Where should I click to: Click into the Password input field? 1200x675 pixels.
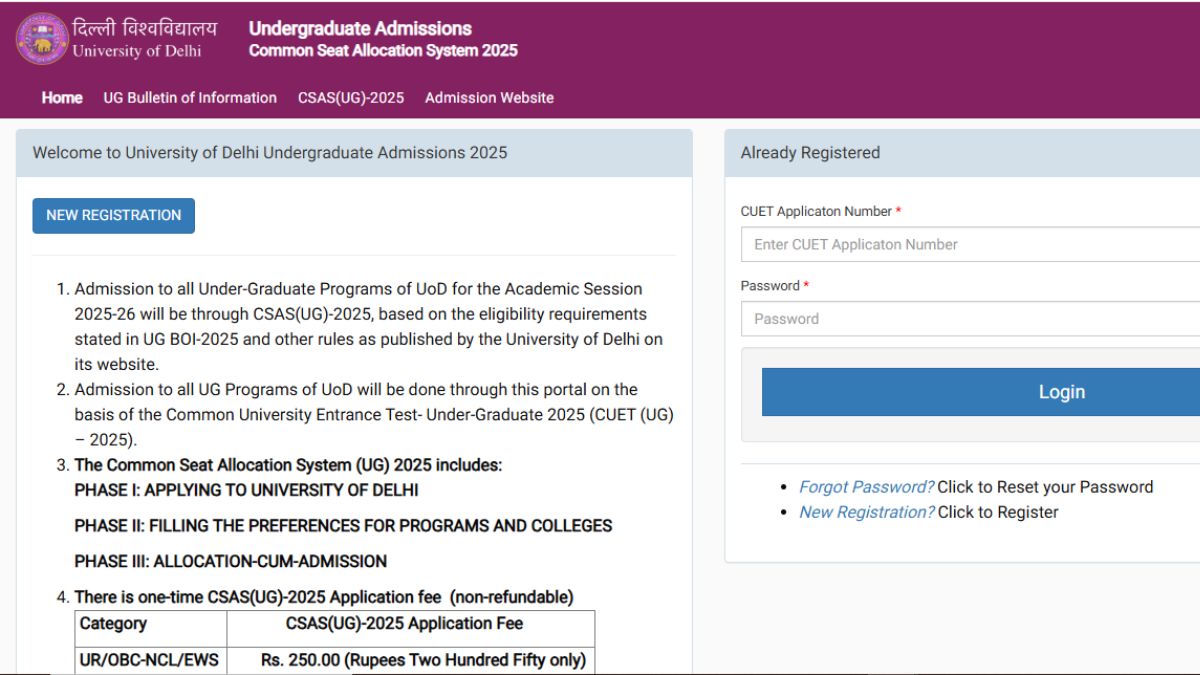970,319
